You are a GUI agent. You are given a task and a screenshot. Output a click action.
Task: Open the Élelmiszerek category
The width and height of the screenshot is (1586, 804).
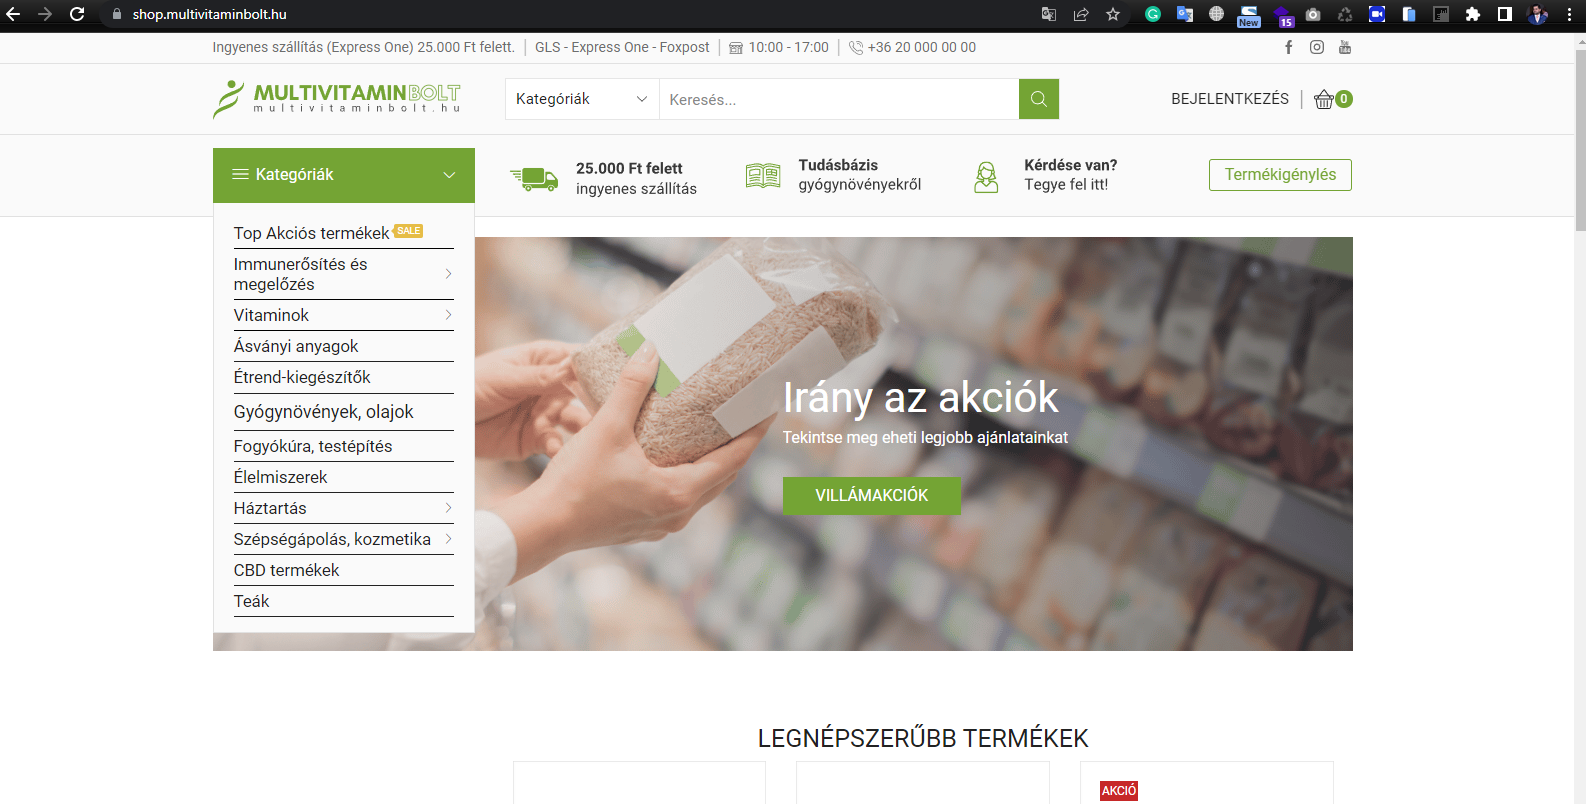tap(281, 477)
